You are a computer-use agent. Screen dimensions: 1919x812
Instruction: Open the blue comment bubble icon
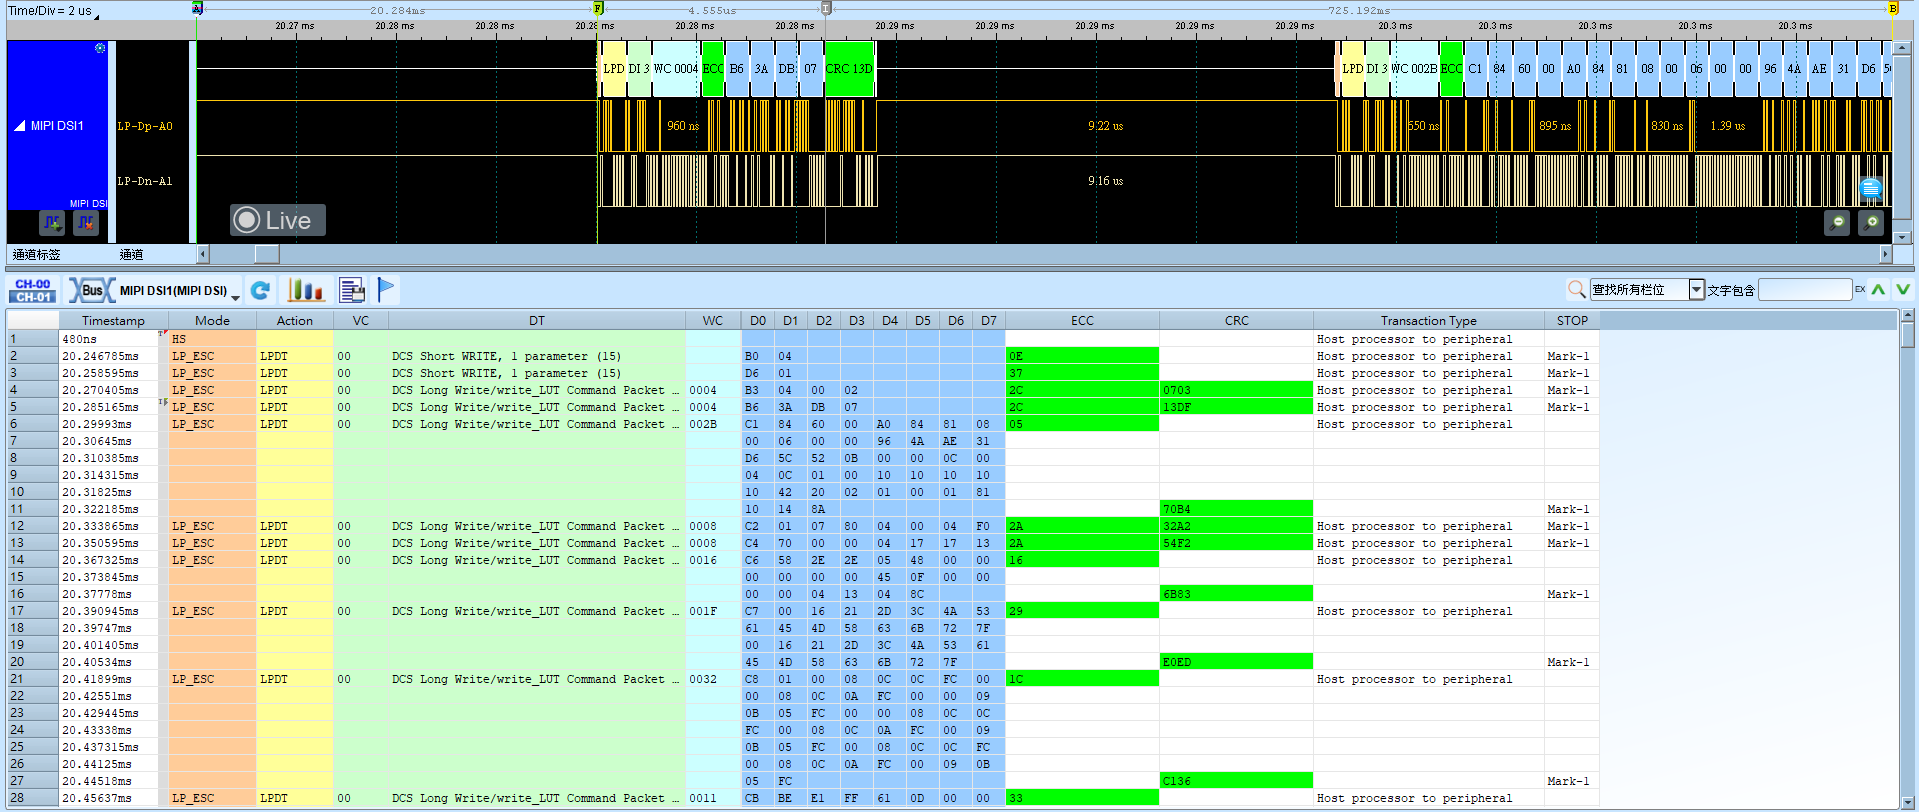[x=1871, y=188]
